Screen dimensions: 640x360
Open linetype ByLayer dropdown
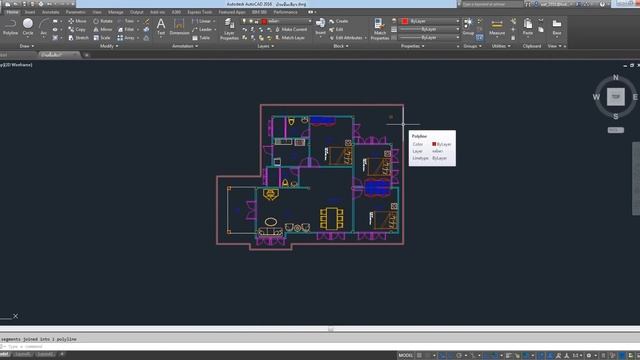coord(429,38)
